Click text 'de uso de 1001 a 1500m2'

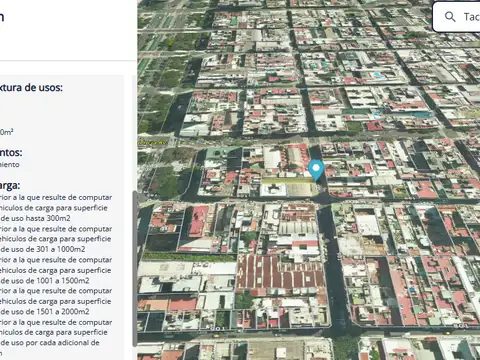click(45, 281)
